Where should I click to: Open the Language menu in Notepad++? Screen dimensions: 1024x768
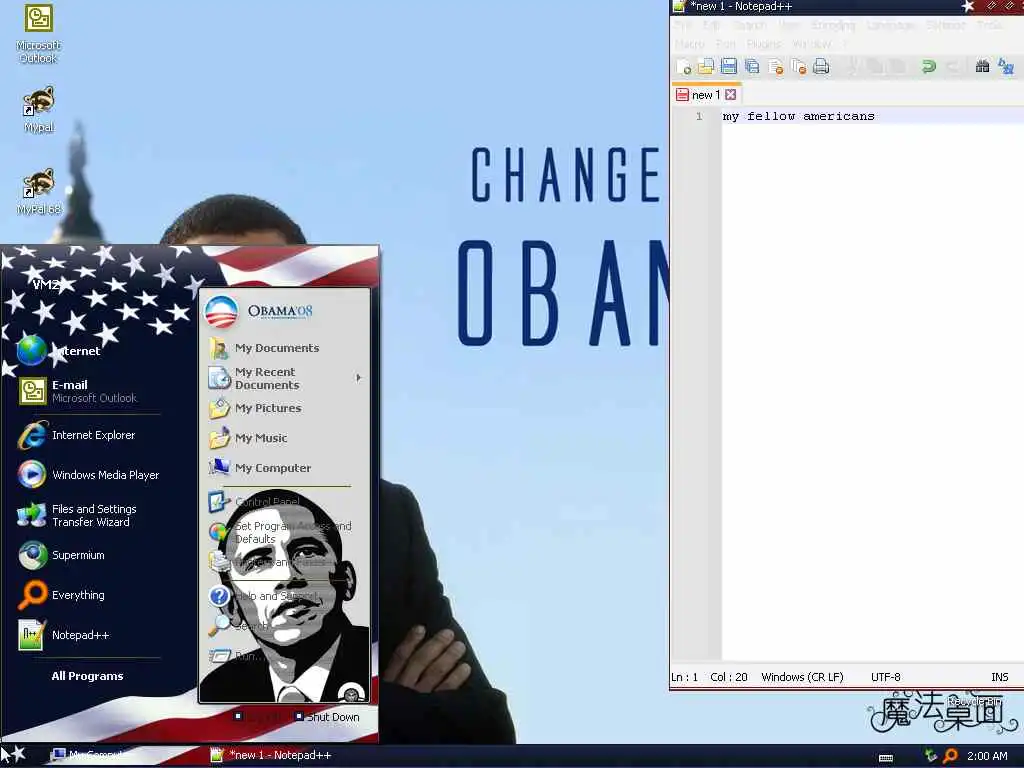(891, 25)
